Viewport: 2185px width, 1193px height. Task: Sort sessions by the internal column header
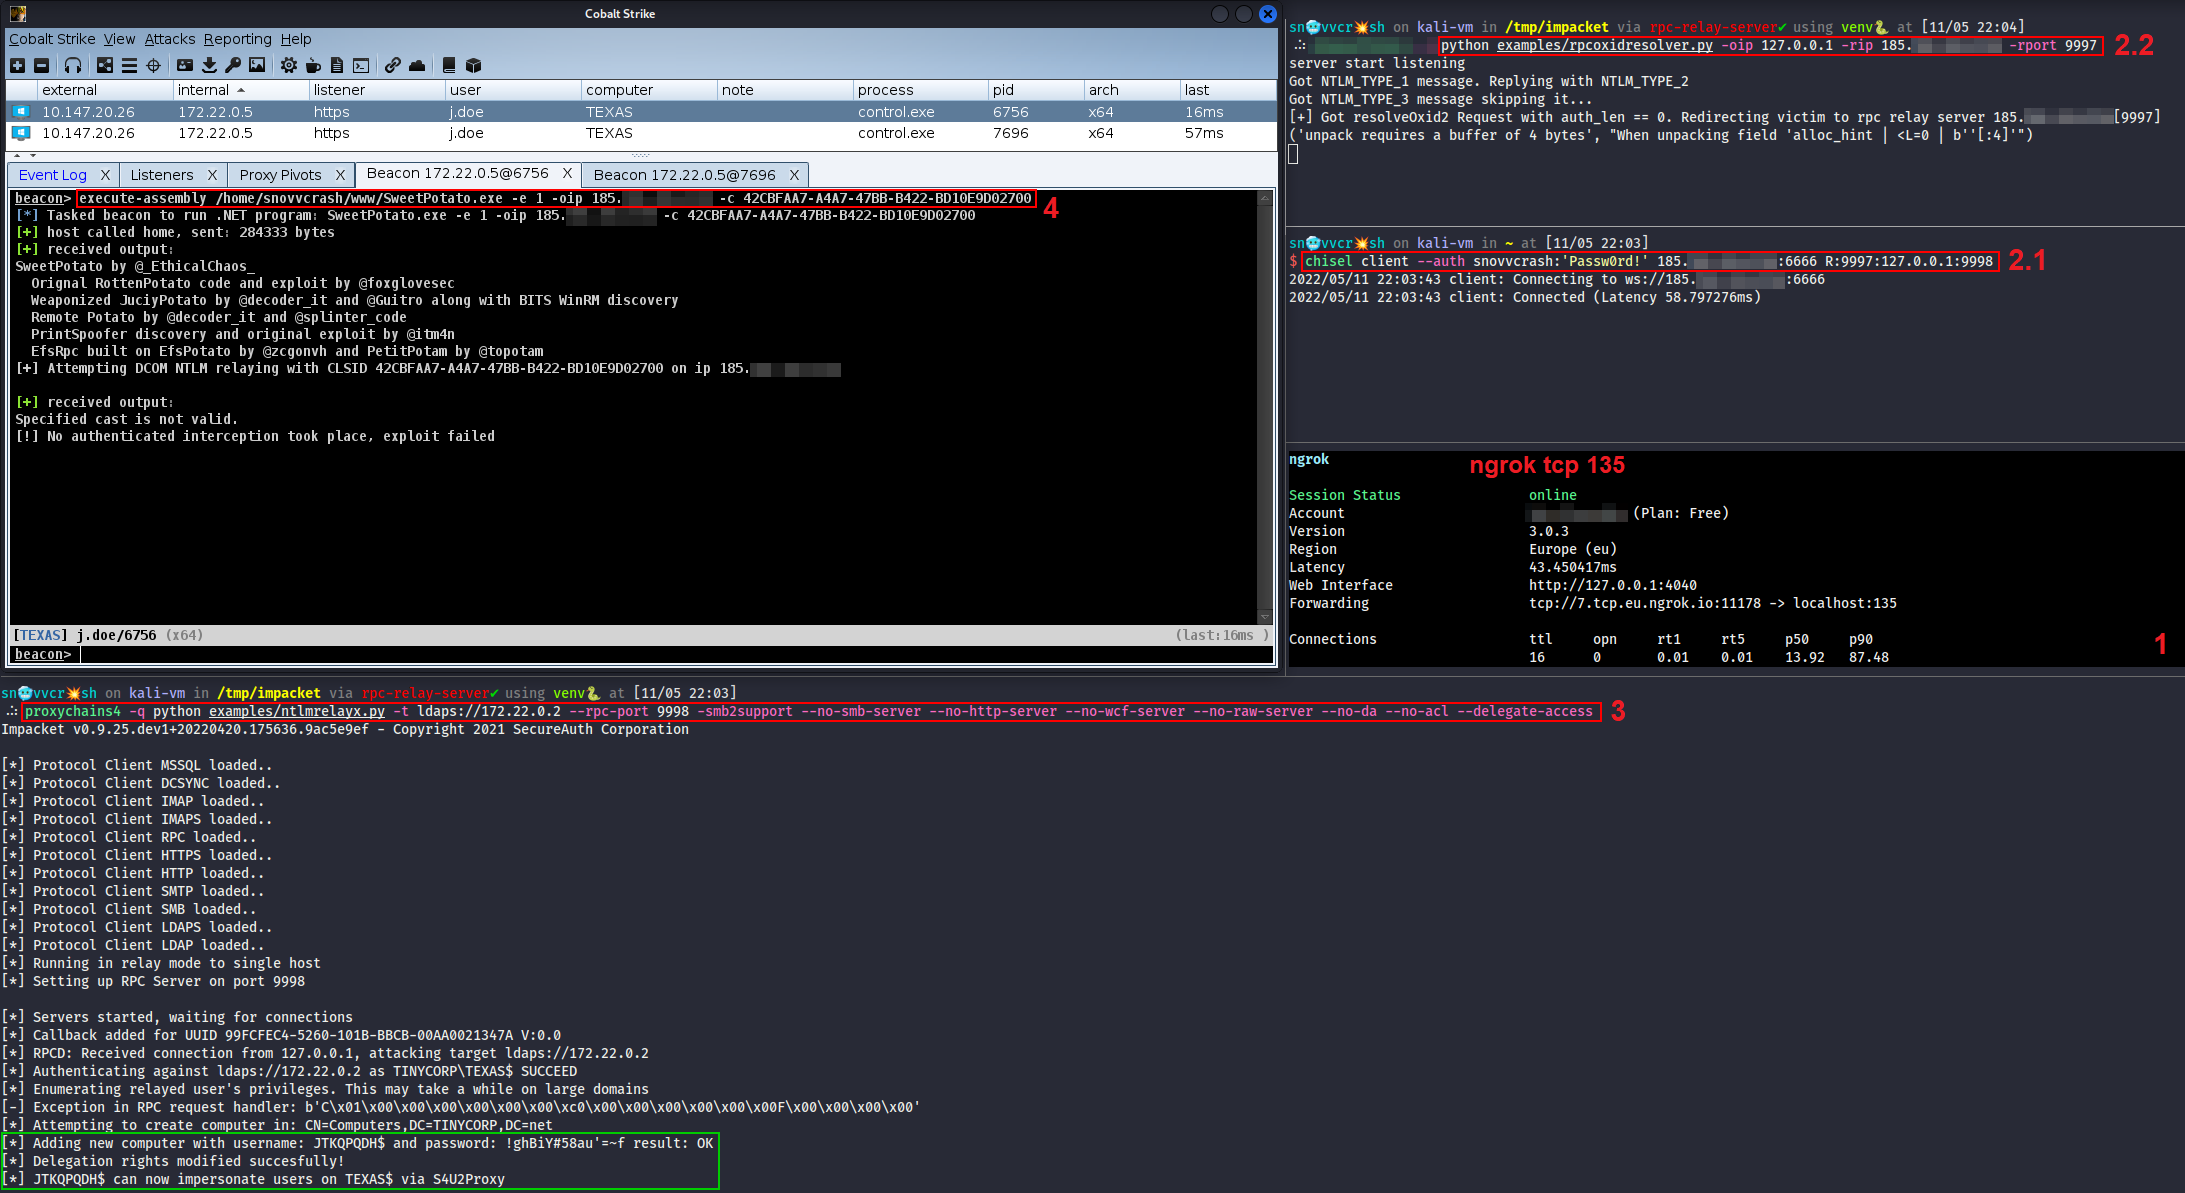click(x=204, y=89)
